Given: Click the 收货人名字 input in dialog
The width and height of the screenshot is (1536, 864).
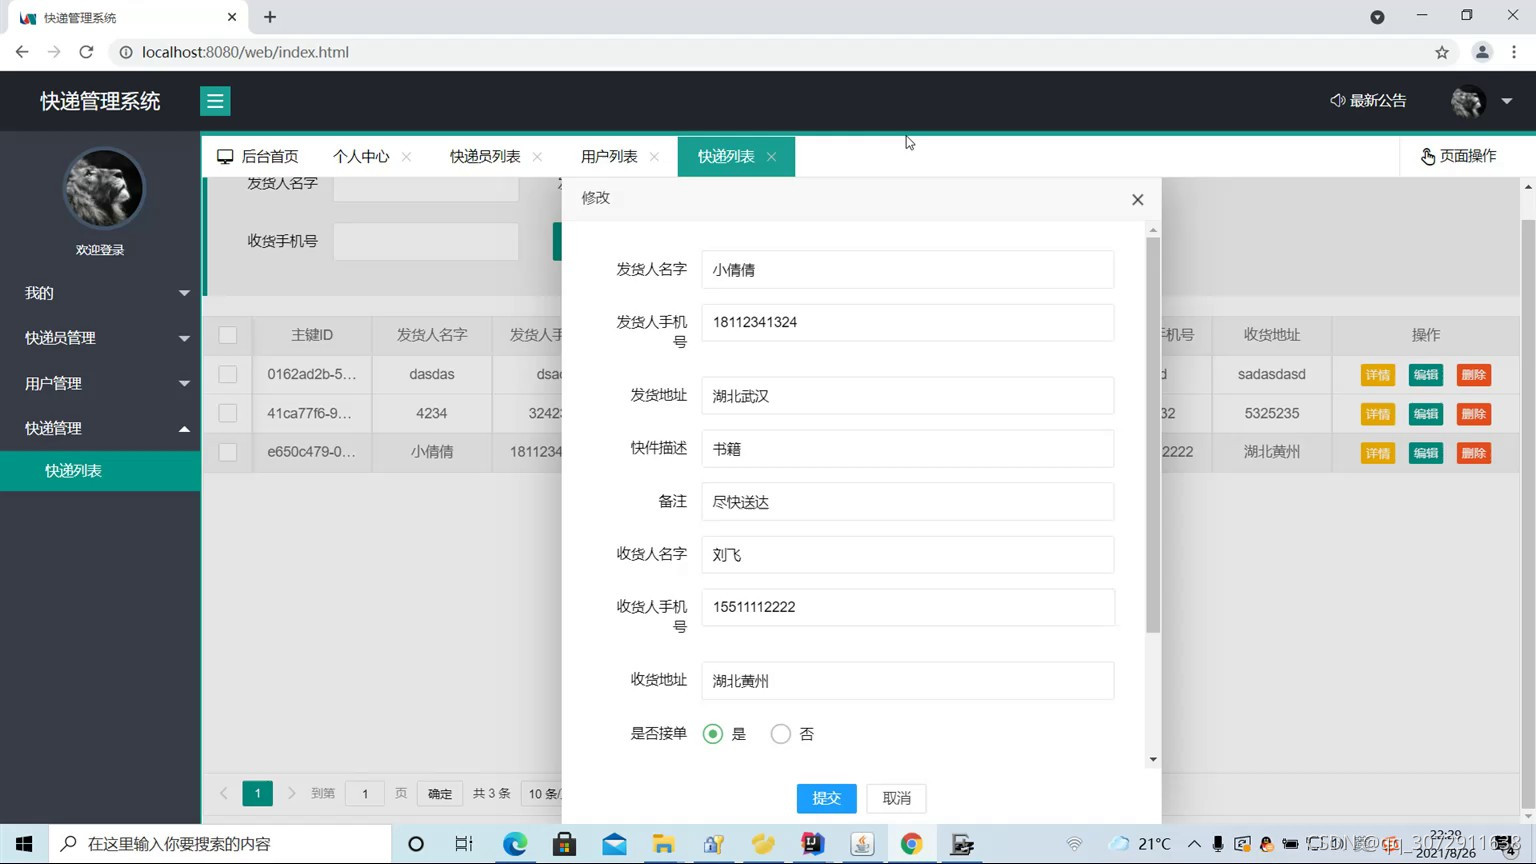Looking at the screenshot, I should 908,555.
